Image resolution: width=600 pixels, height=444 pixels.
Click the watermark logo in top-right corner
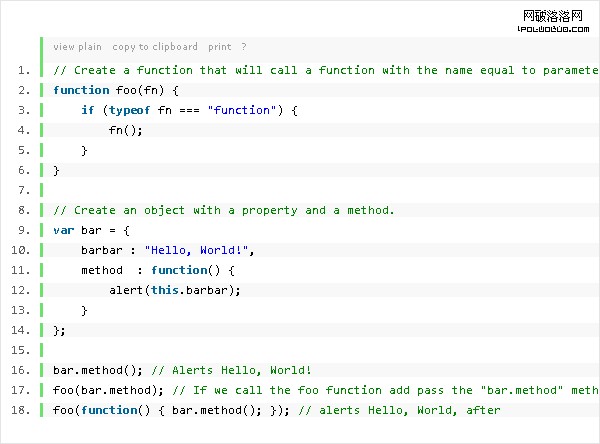[x=558, y=20]
